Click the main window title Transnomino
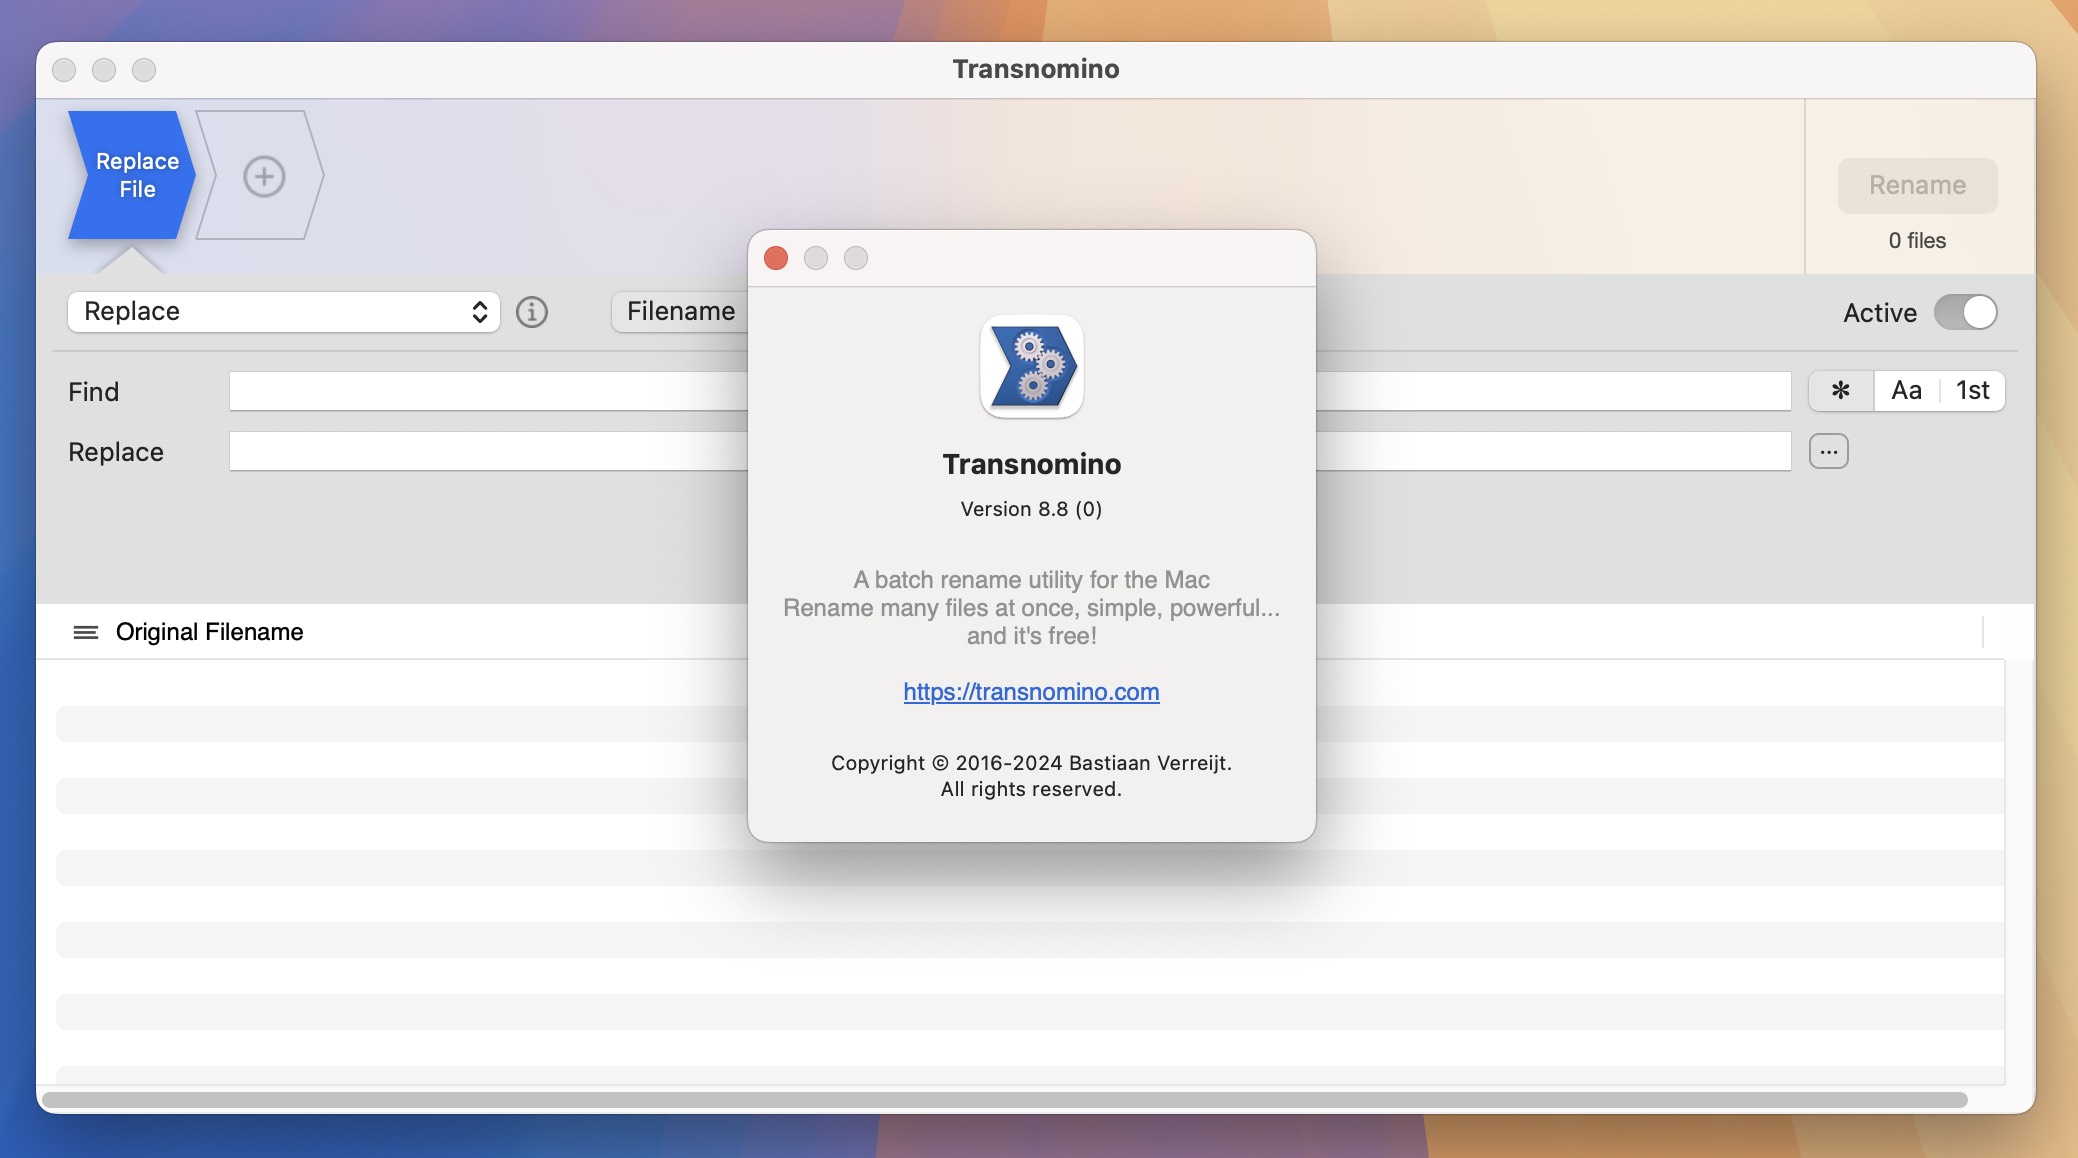2078x1158 pixels. tap(1036, 69)
